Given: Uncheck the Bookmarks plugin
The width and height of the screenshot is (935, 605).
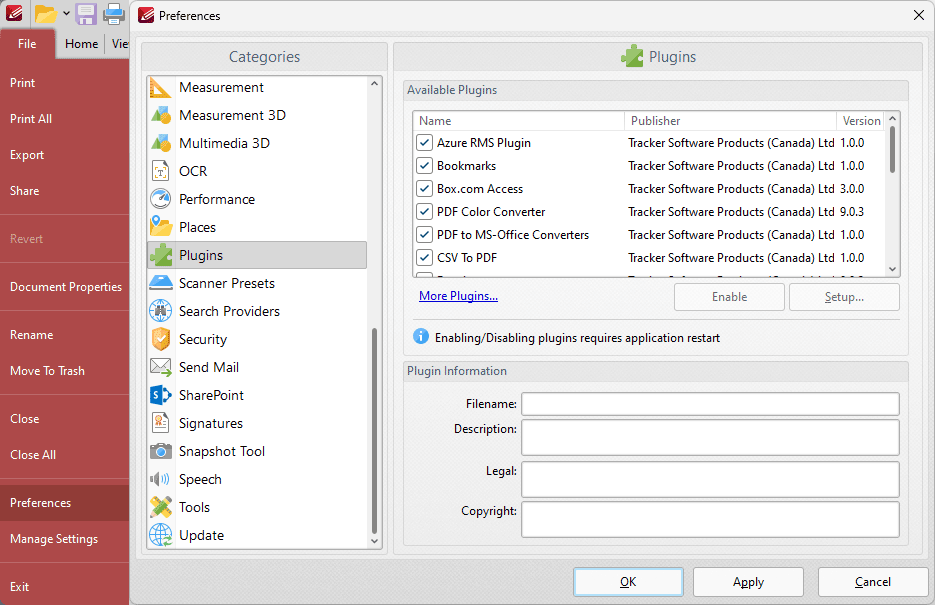Looking at the screenshot, I should [423, 166].
